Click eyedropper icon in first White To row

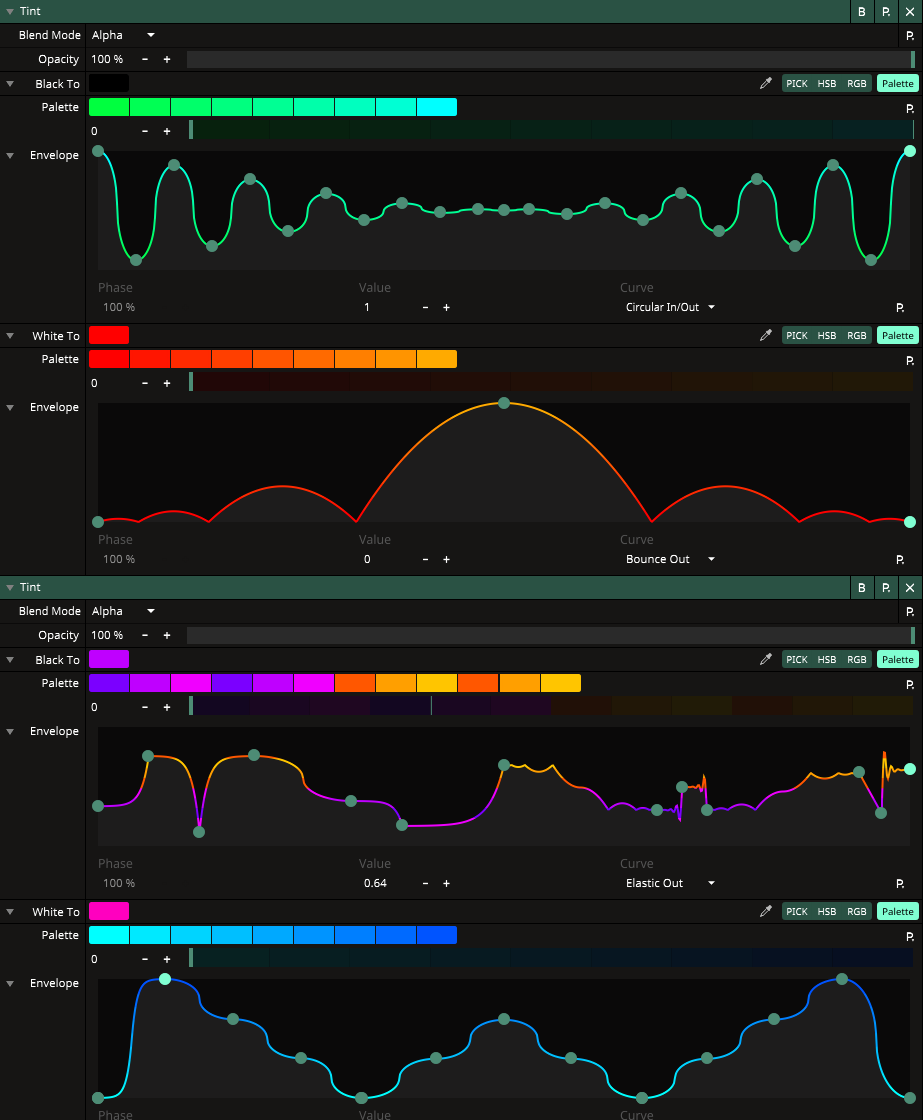pyautogui.click(x=766, y=336)
